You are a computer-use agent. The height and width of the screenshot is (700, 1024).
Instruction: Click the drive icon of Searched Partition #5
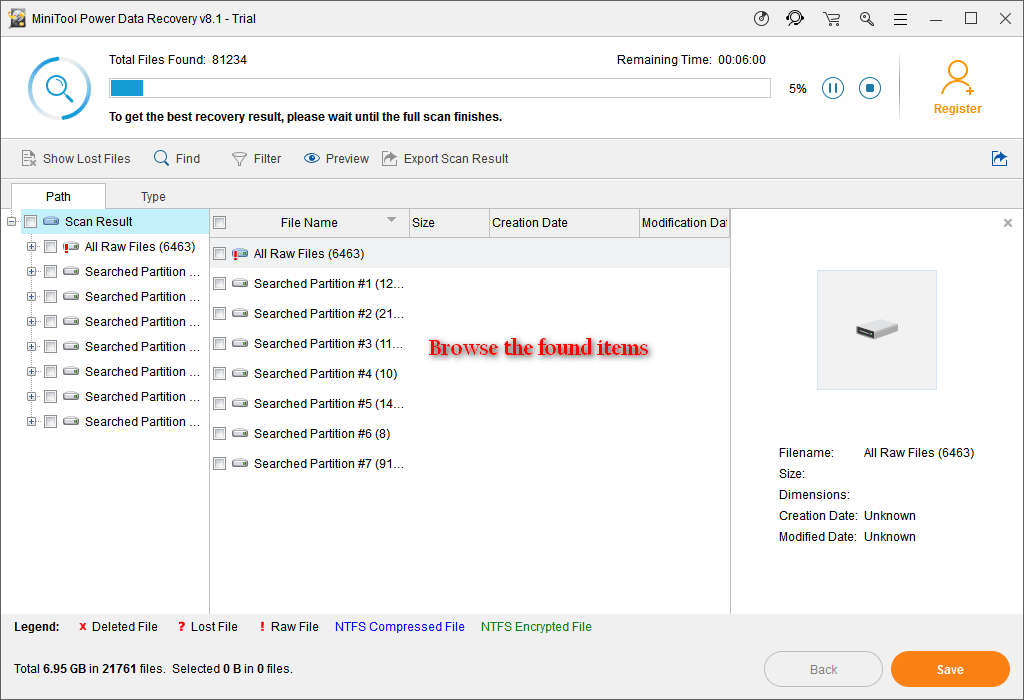(x=240, y=404)
